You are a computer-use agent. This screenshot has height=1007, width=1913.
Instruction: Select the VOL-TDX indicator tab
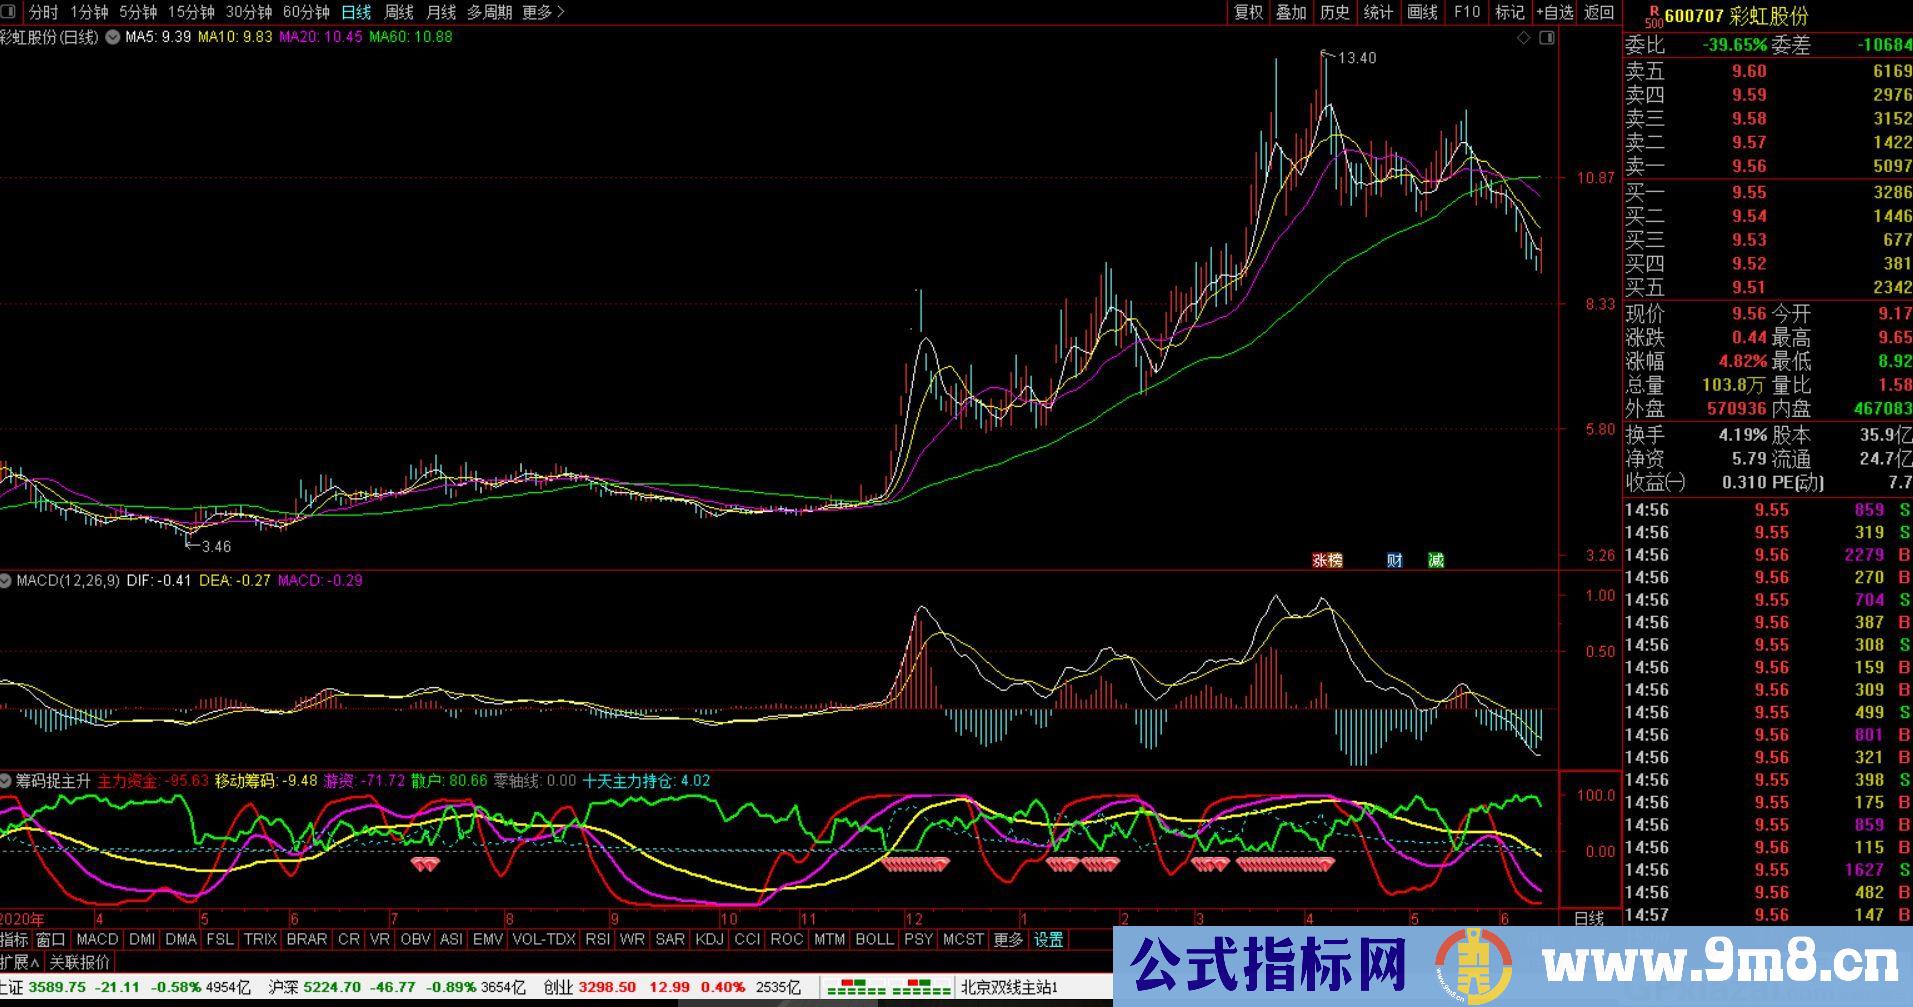tap(544, 940)
